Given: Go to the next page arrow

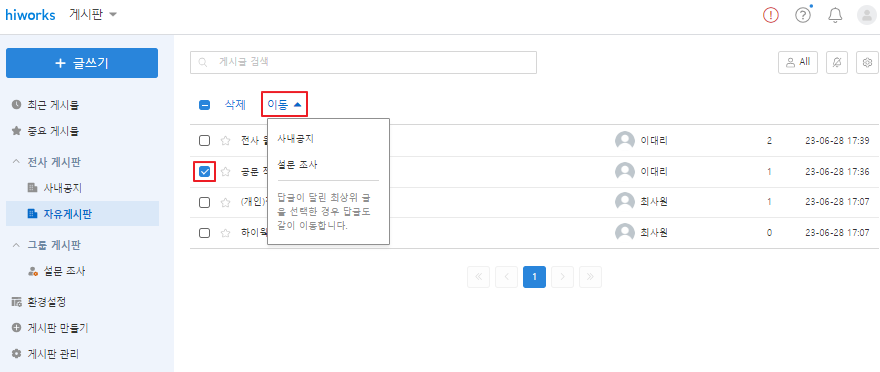Looking at the screenshot, I should [562, 277].
